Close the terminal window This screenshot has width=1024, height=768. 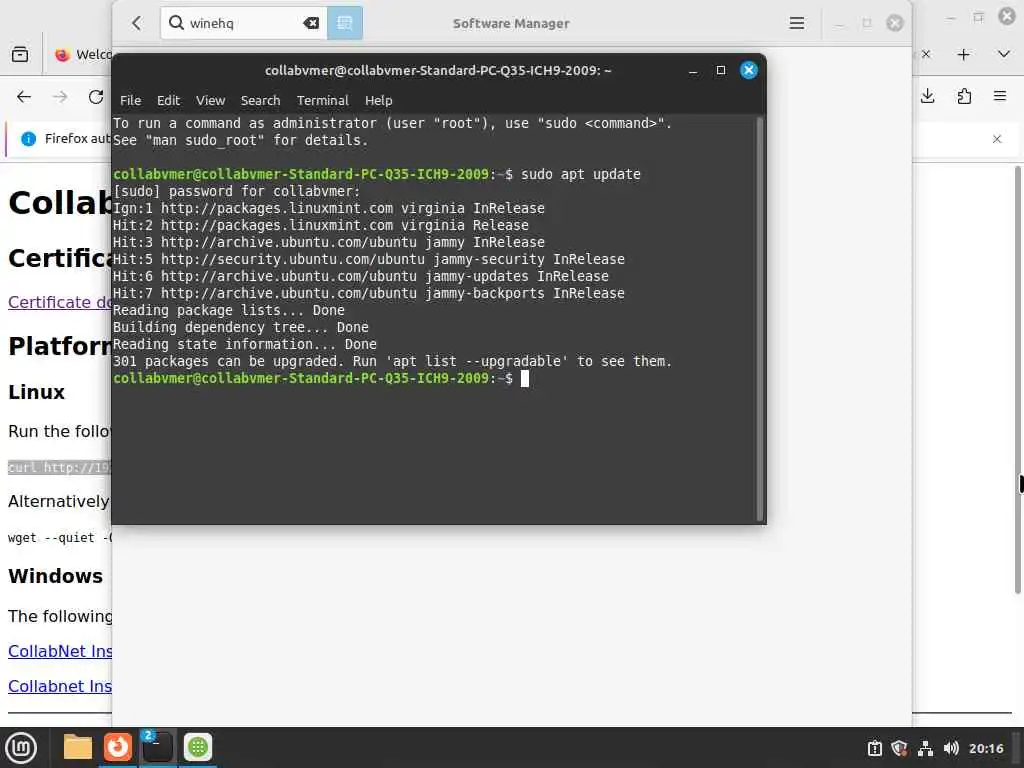click(x=748, y=70)
